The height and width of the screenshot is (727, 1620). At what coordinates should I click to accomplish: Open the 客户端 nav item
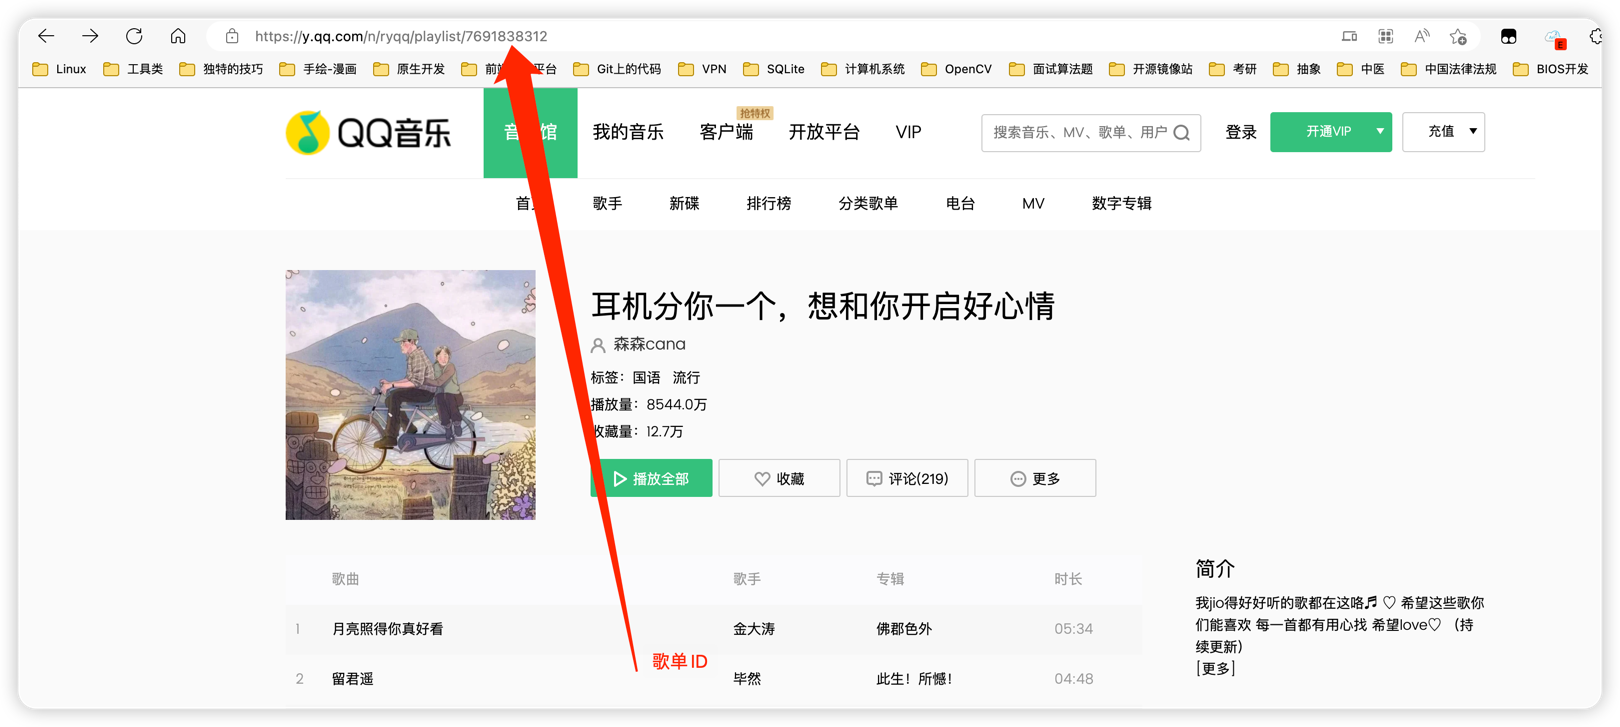[726, 132]
